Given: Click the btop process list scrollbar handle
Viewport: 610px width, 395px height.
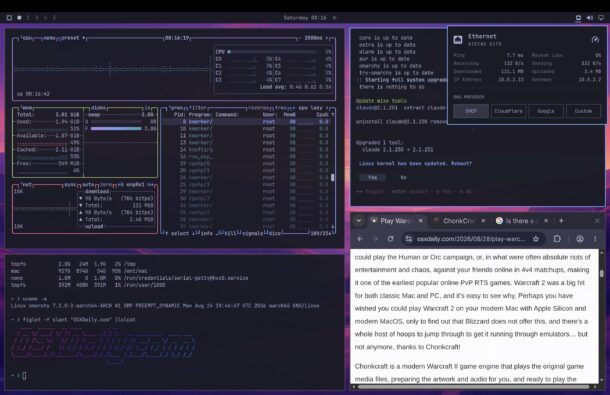Looking at the screenshot, I should point(332,177).
